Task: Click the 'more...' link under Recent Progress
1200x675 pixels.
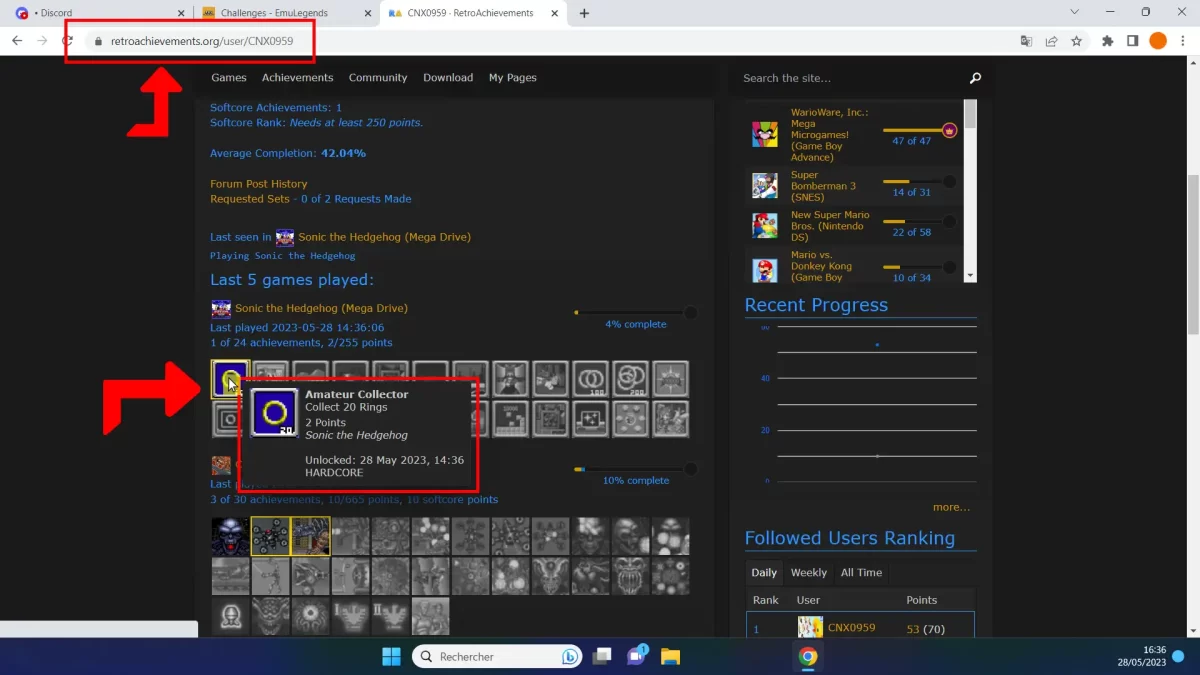Action: tap(951, 507)
